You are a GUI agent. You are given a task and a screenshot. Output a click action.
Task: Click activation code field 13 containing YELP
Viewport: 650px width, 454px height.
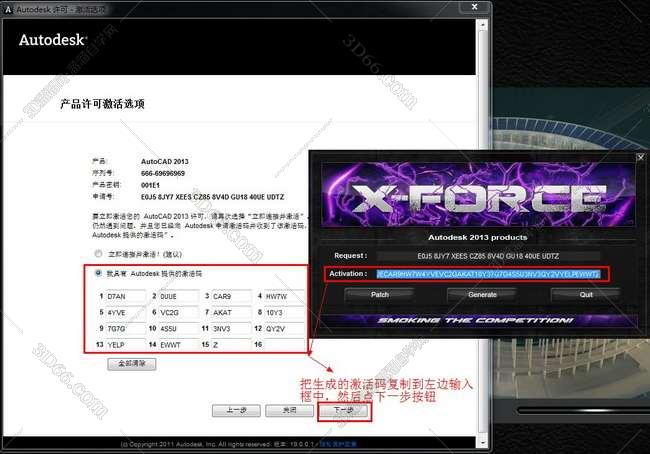(126, 345)
